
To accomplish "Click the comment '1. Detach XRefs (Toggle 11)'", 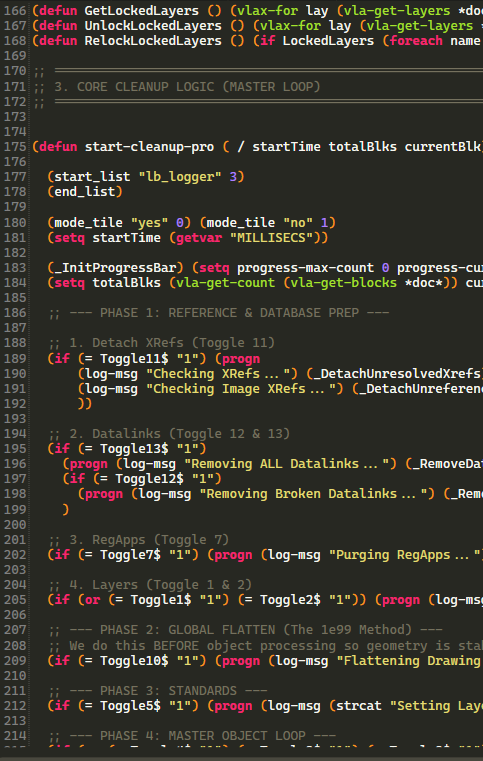I will coord(172,343).
